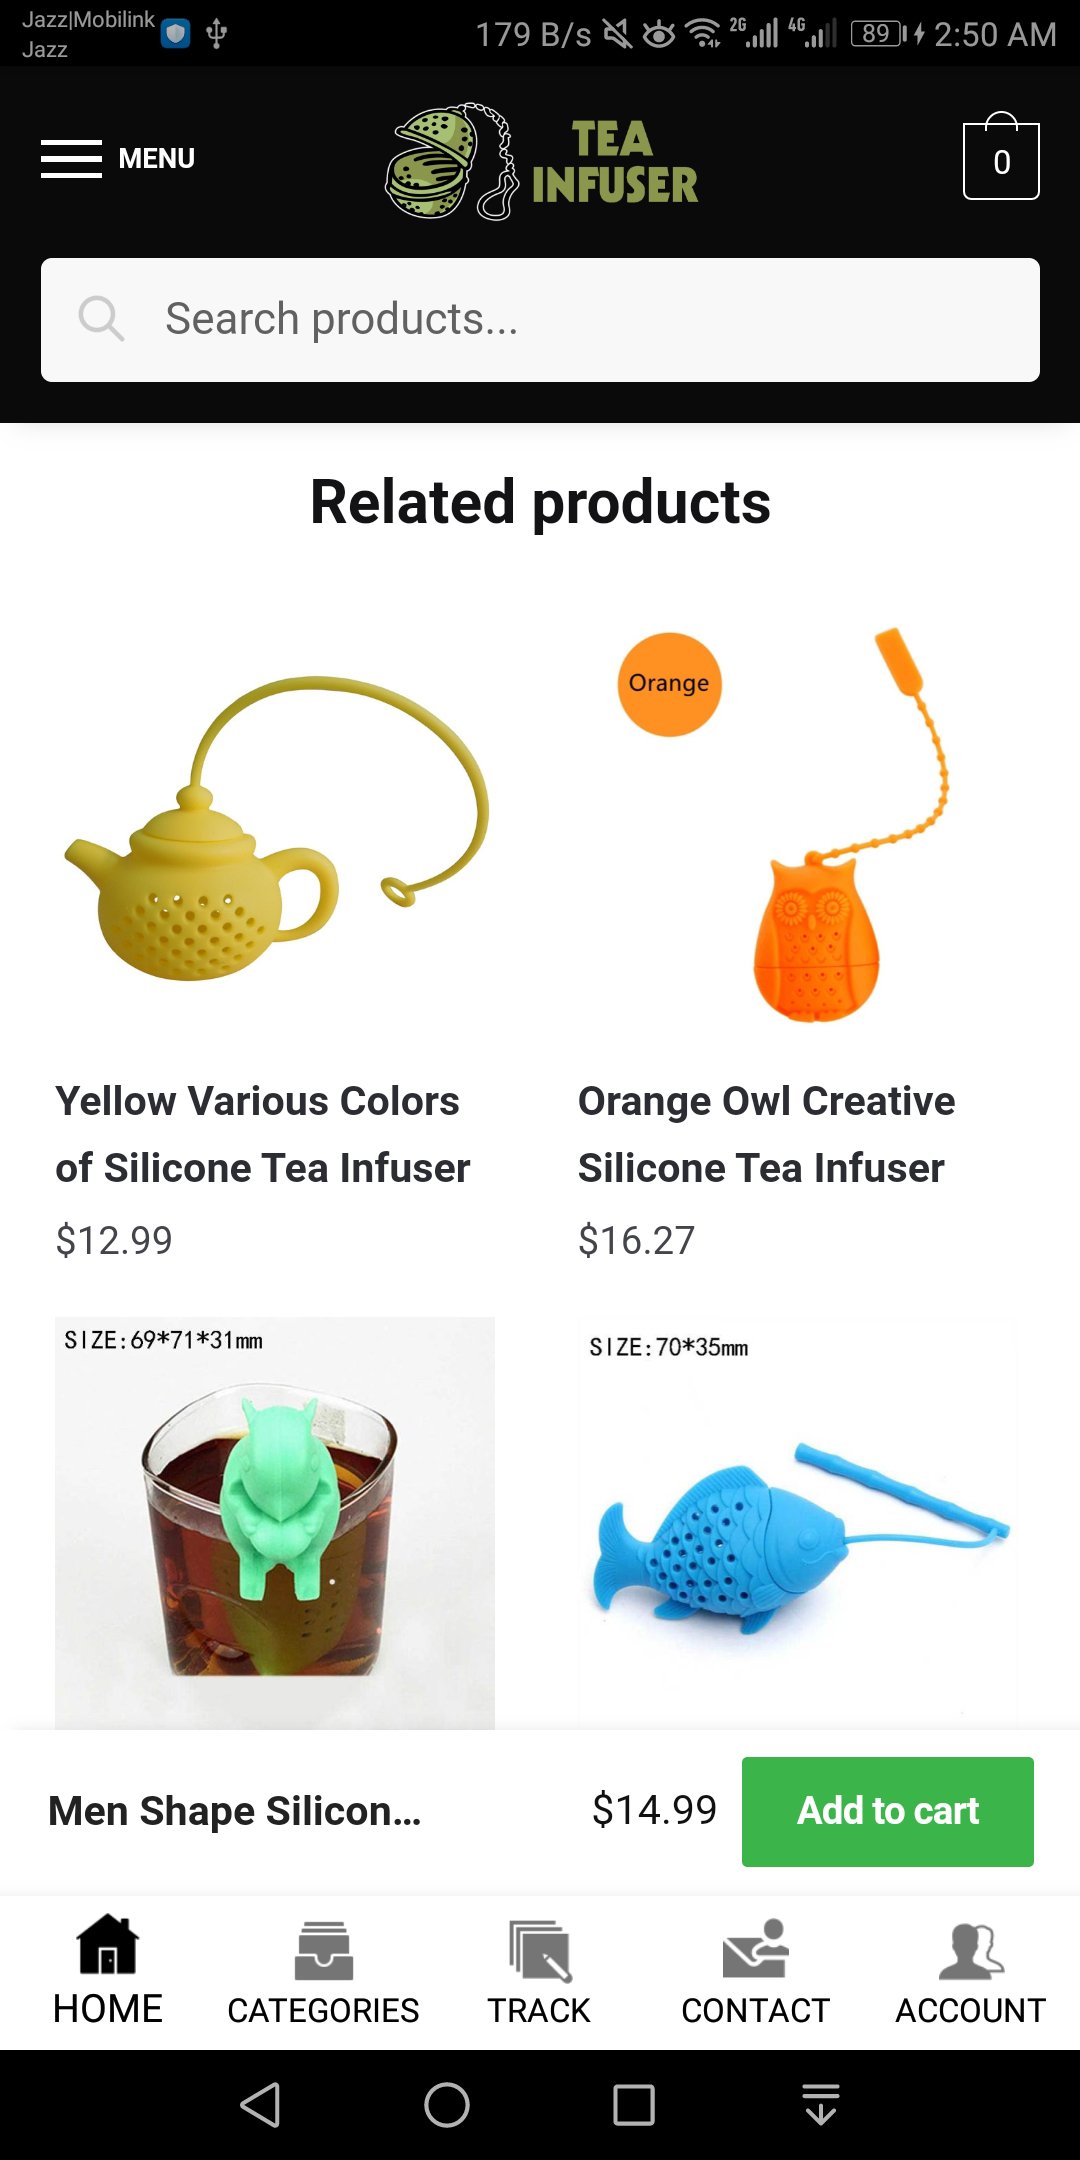
Task: Open the ACCOUNT icon
Action: (971, 1950)
